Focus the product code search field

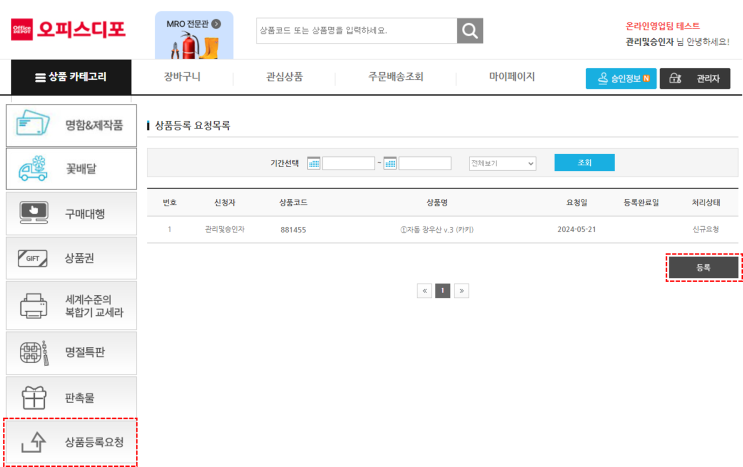point(356,31)
